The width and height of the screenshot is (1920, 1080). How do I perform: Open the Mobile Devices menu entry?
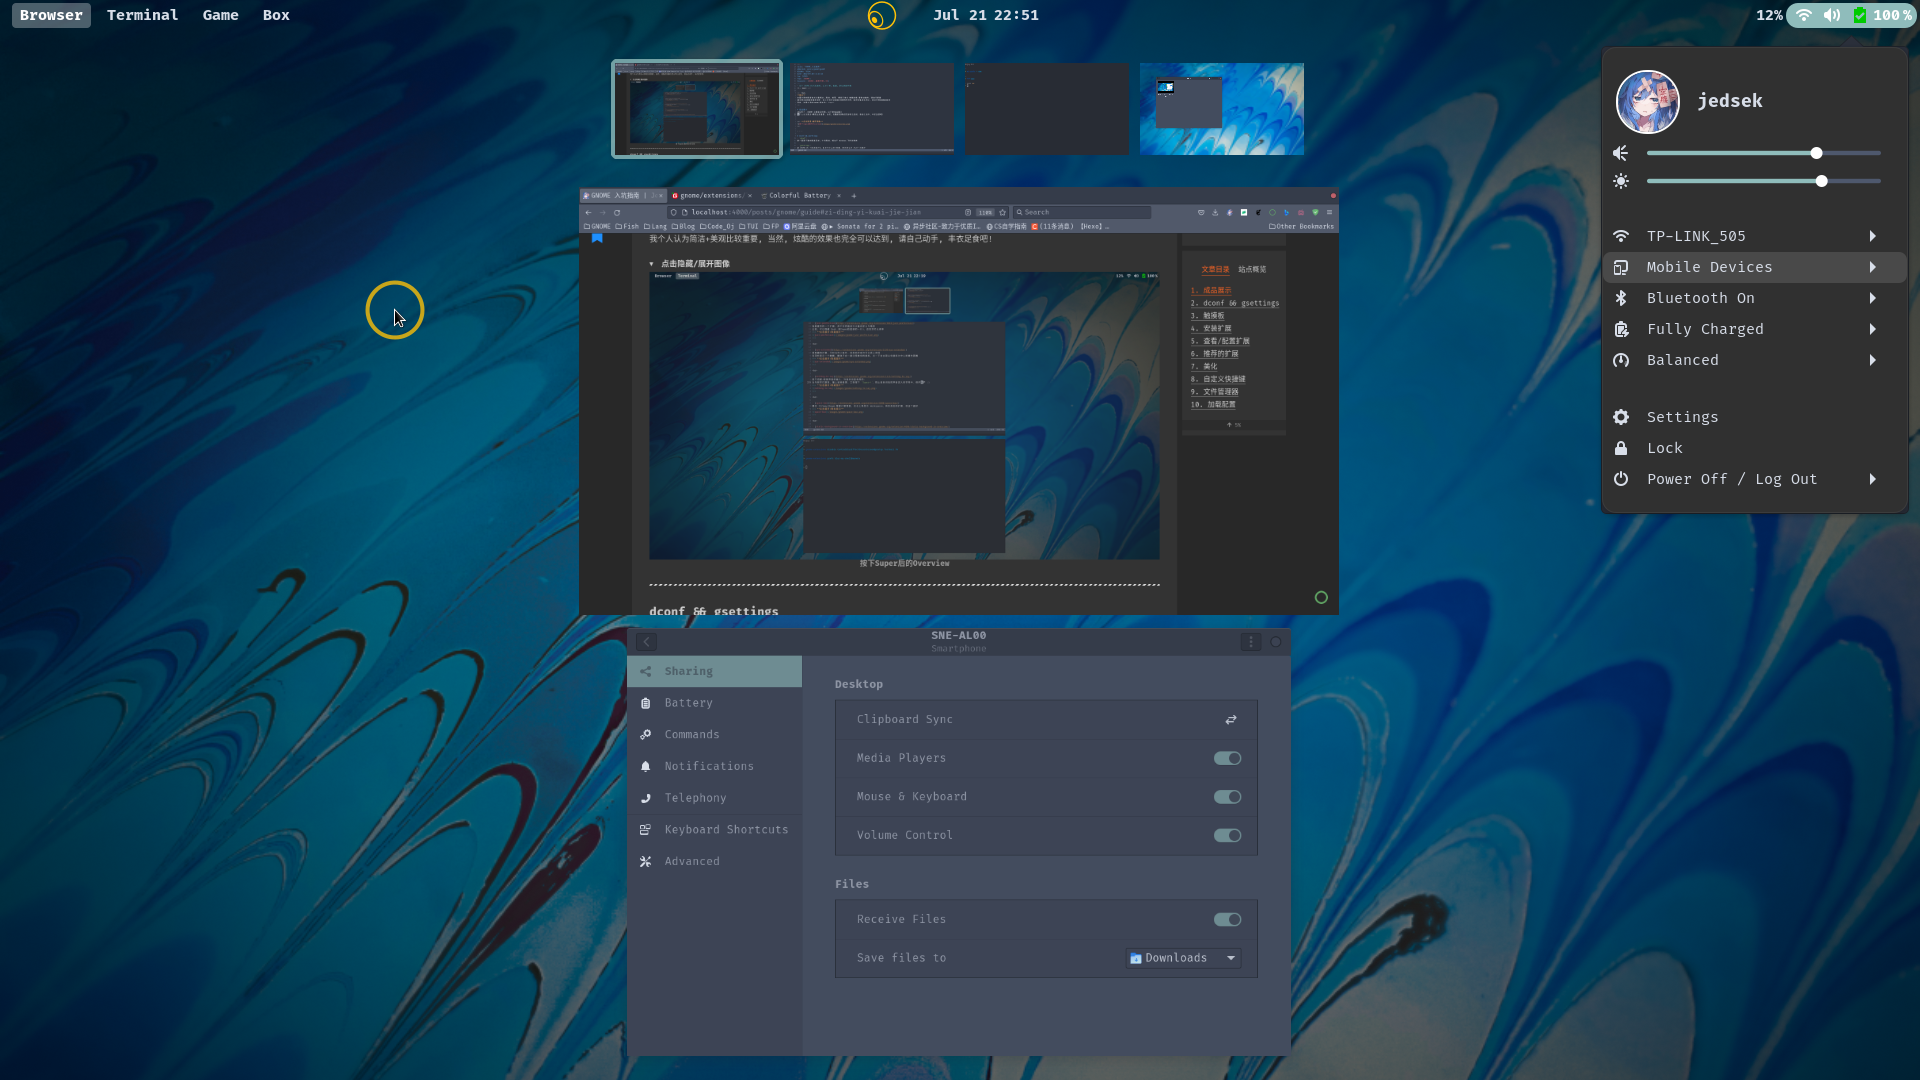click(x=1709, y=267)
